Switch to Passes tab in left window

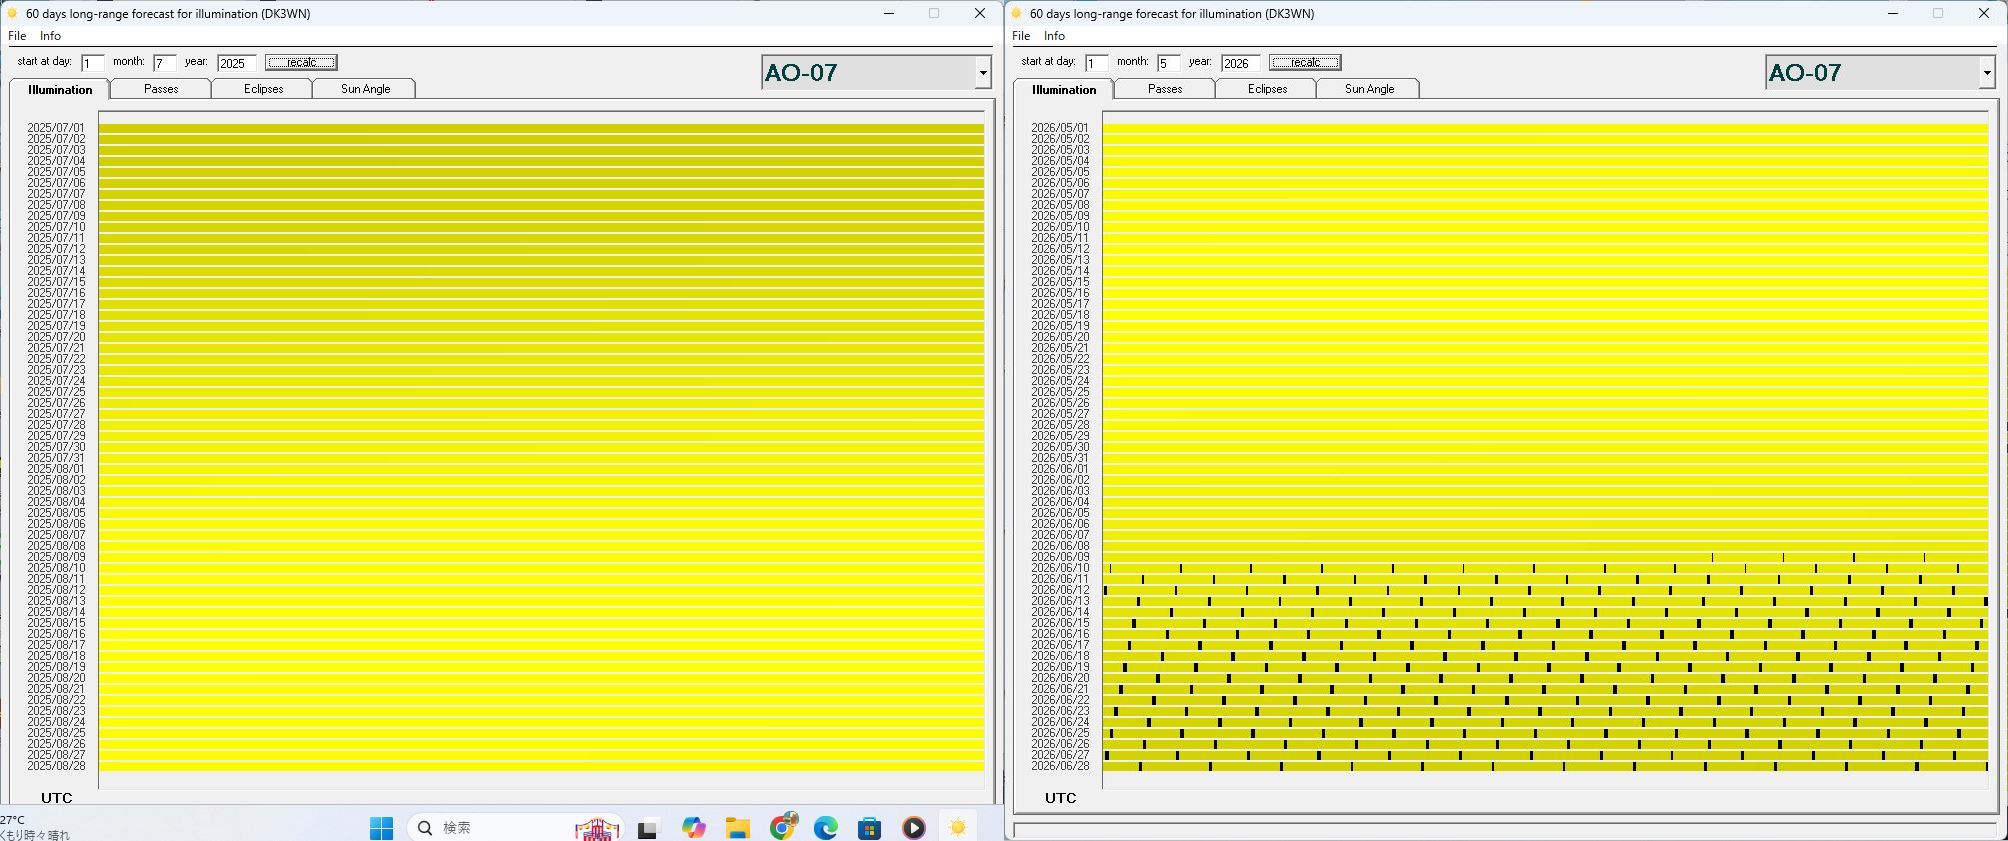pyautogui.click(x=161, y=89)
